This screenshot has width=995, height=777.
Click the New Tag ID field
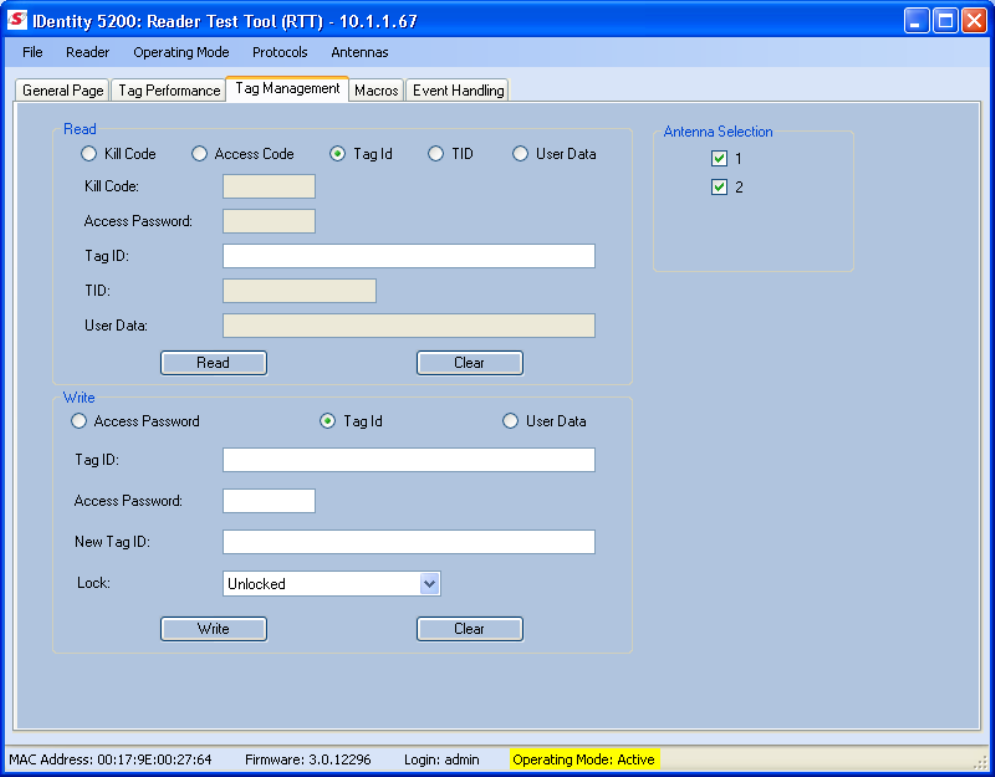(409, 542)
